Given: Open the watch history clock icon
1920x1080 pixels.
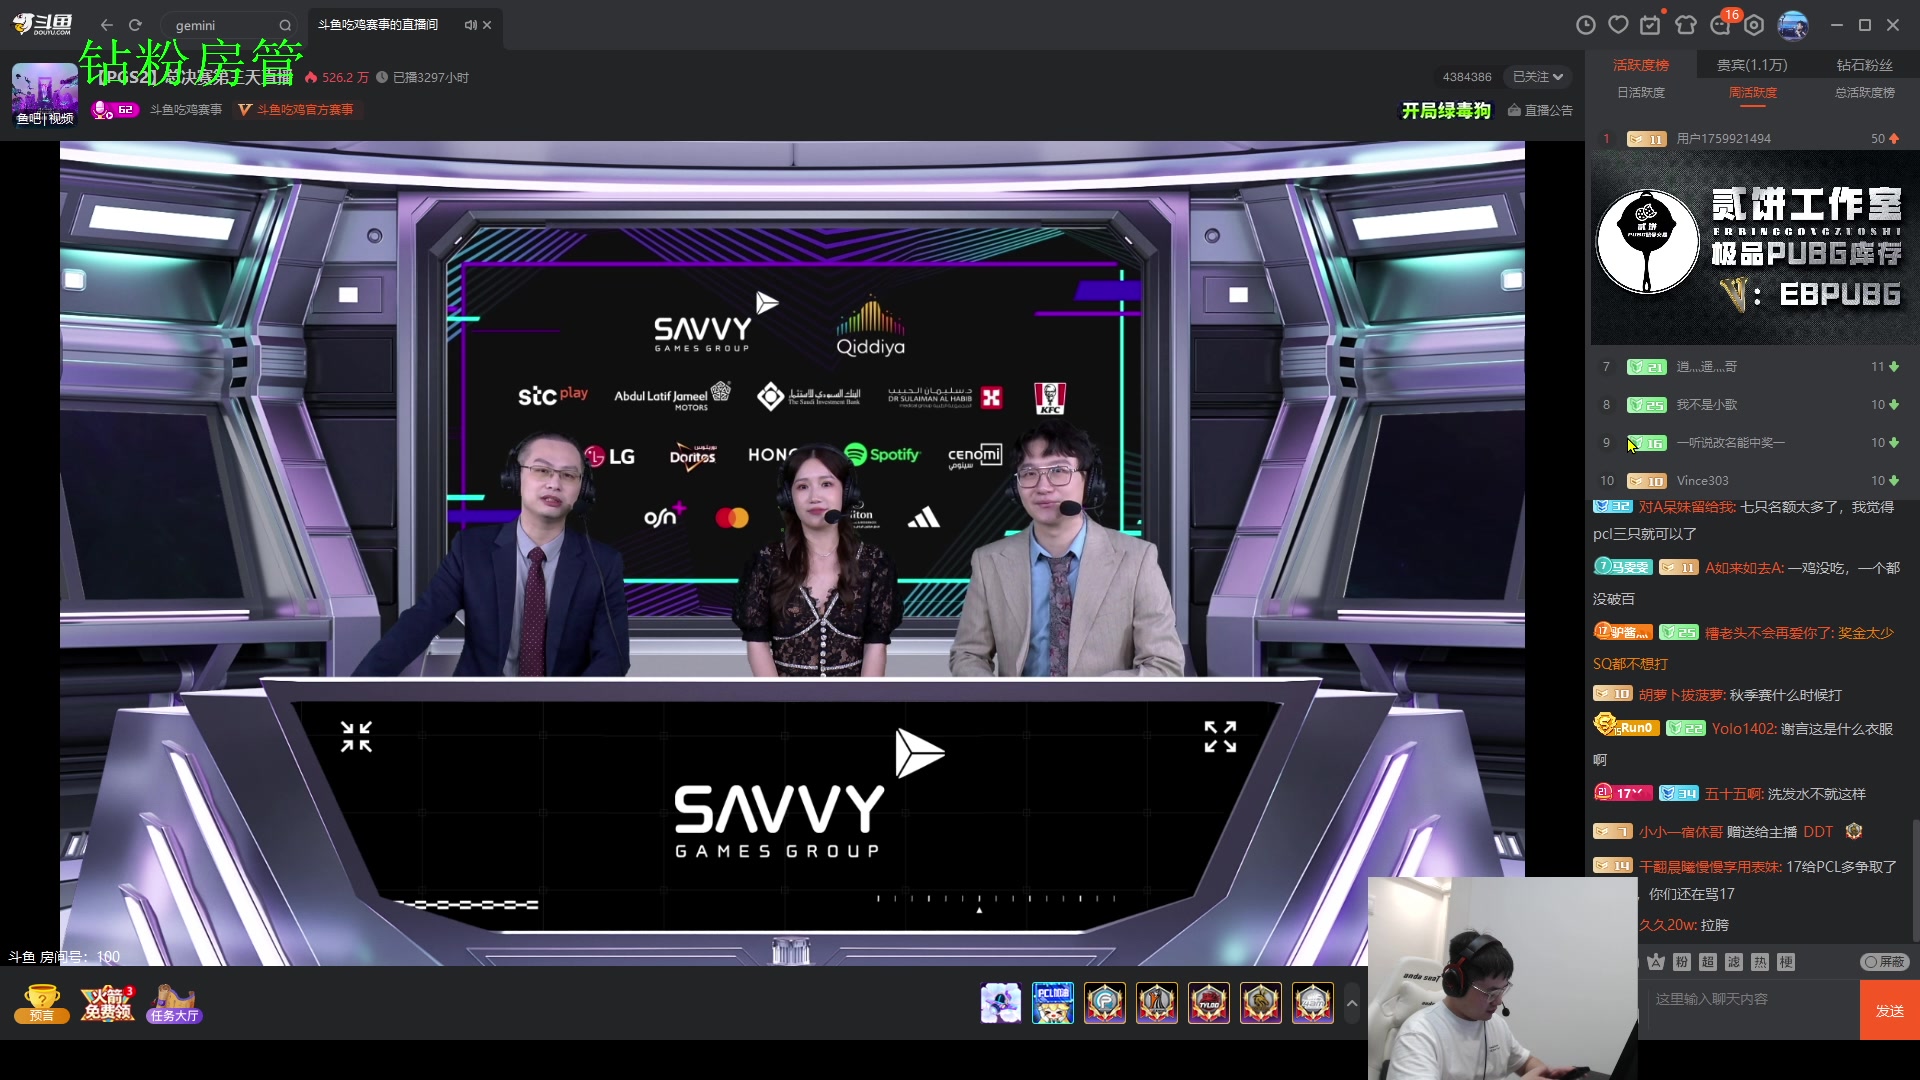Looking at the screenshot, I should (1585, 25).
